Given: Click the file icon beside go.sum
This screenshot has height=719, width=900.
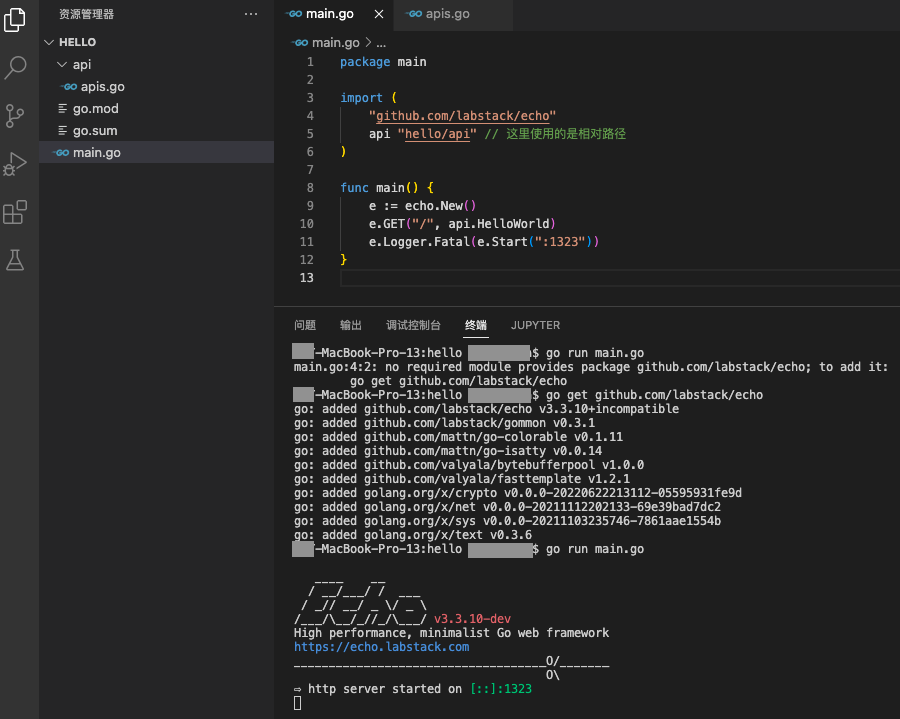Looking at the screenshot, I should pos(63,131).
